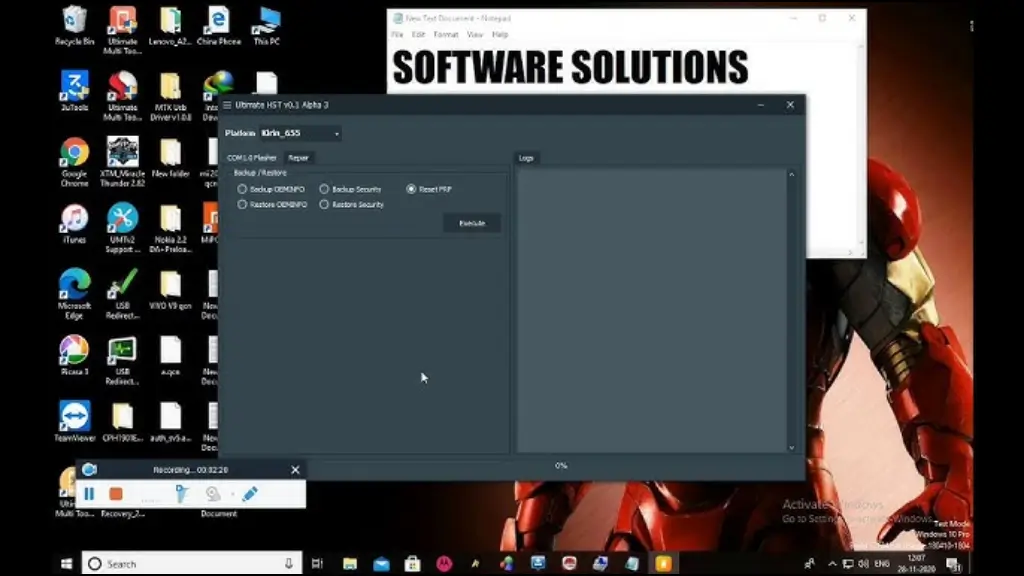Image resolution: width=1024 pixels, height=576 pixels.
Task: Select the CPH1901E folder icon
Action: pyautogui.click(x=122, y=422)
